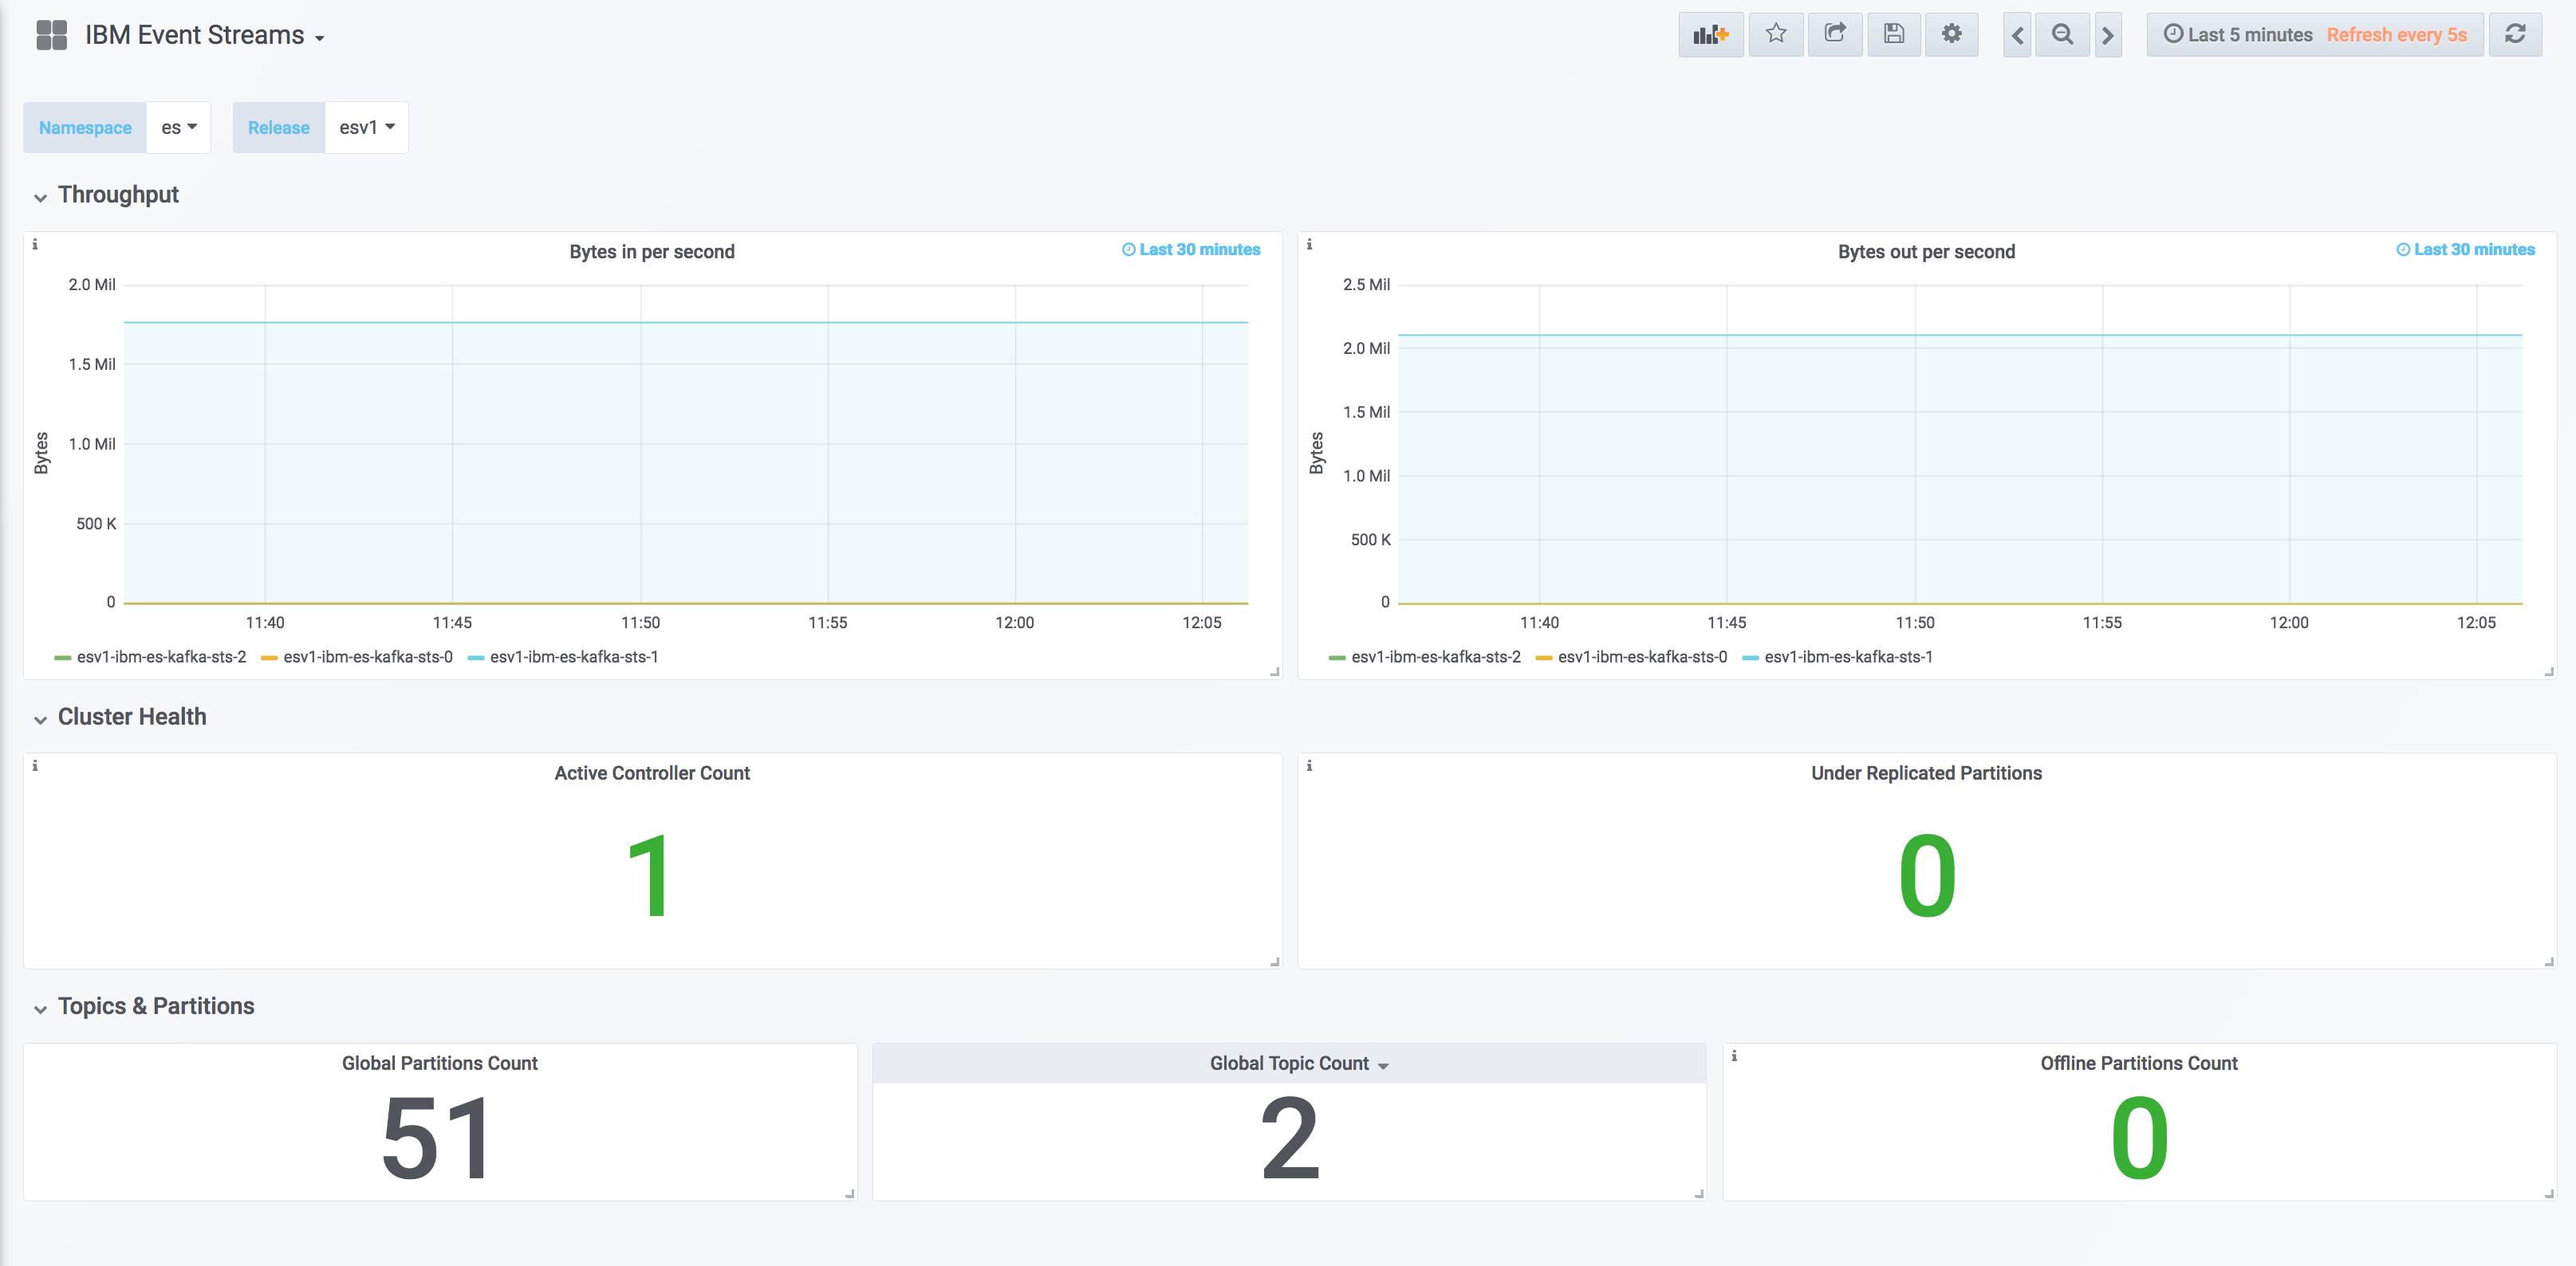Star this dashboard as favorite
This screenshot has height=1266, width=2576.
pyautogui.click(x=1775, y=35)
